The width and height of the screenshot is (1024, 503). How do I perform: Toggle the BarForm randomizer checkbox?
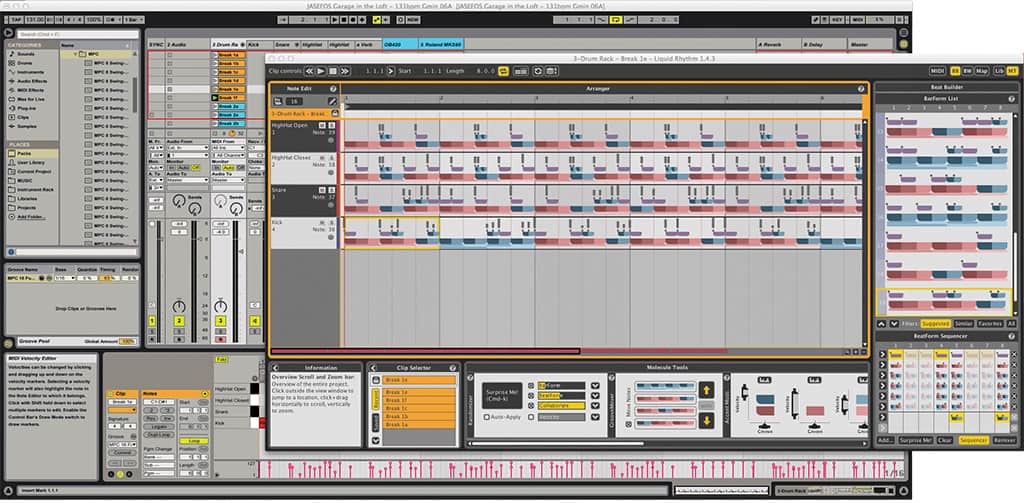point(530,385)
